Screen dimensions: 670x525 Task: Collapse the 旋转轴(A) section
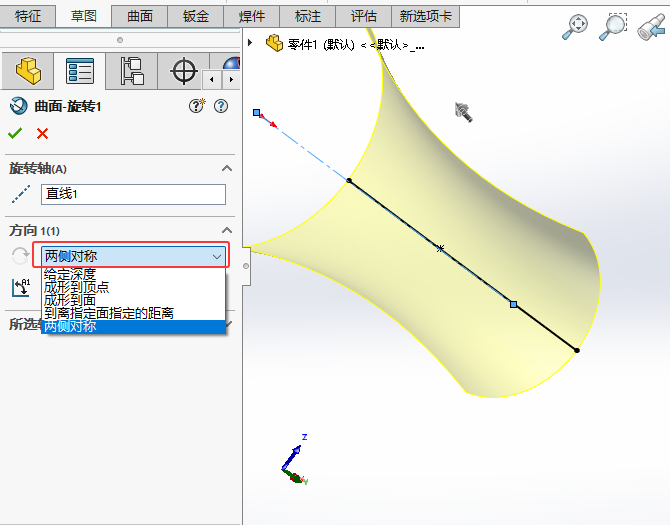coord(227,168)
